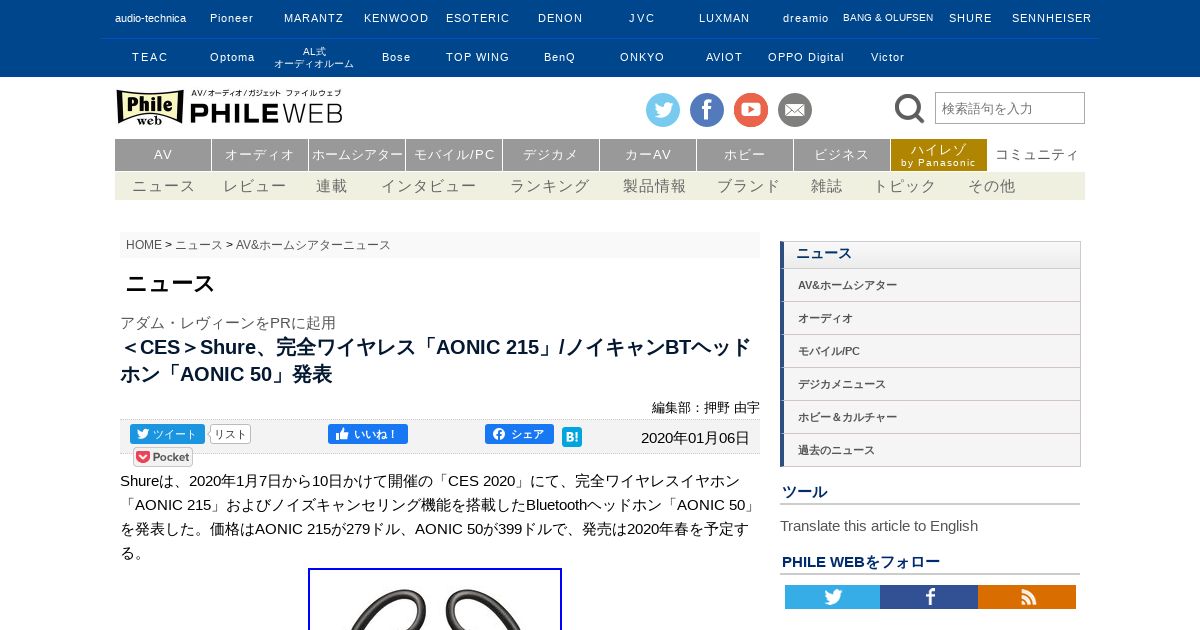Open sidebar オーディオ news category

930,318
